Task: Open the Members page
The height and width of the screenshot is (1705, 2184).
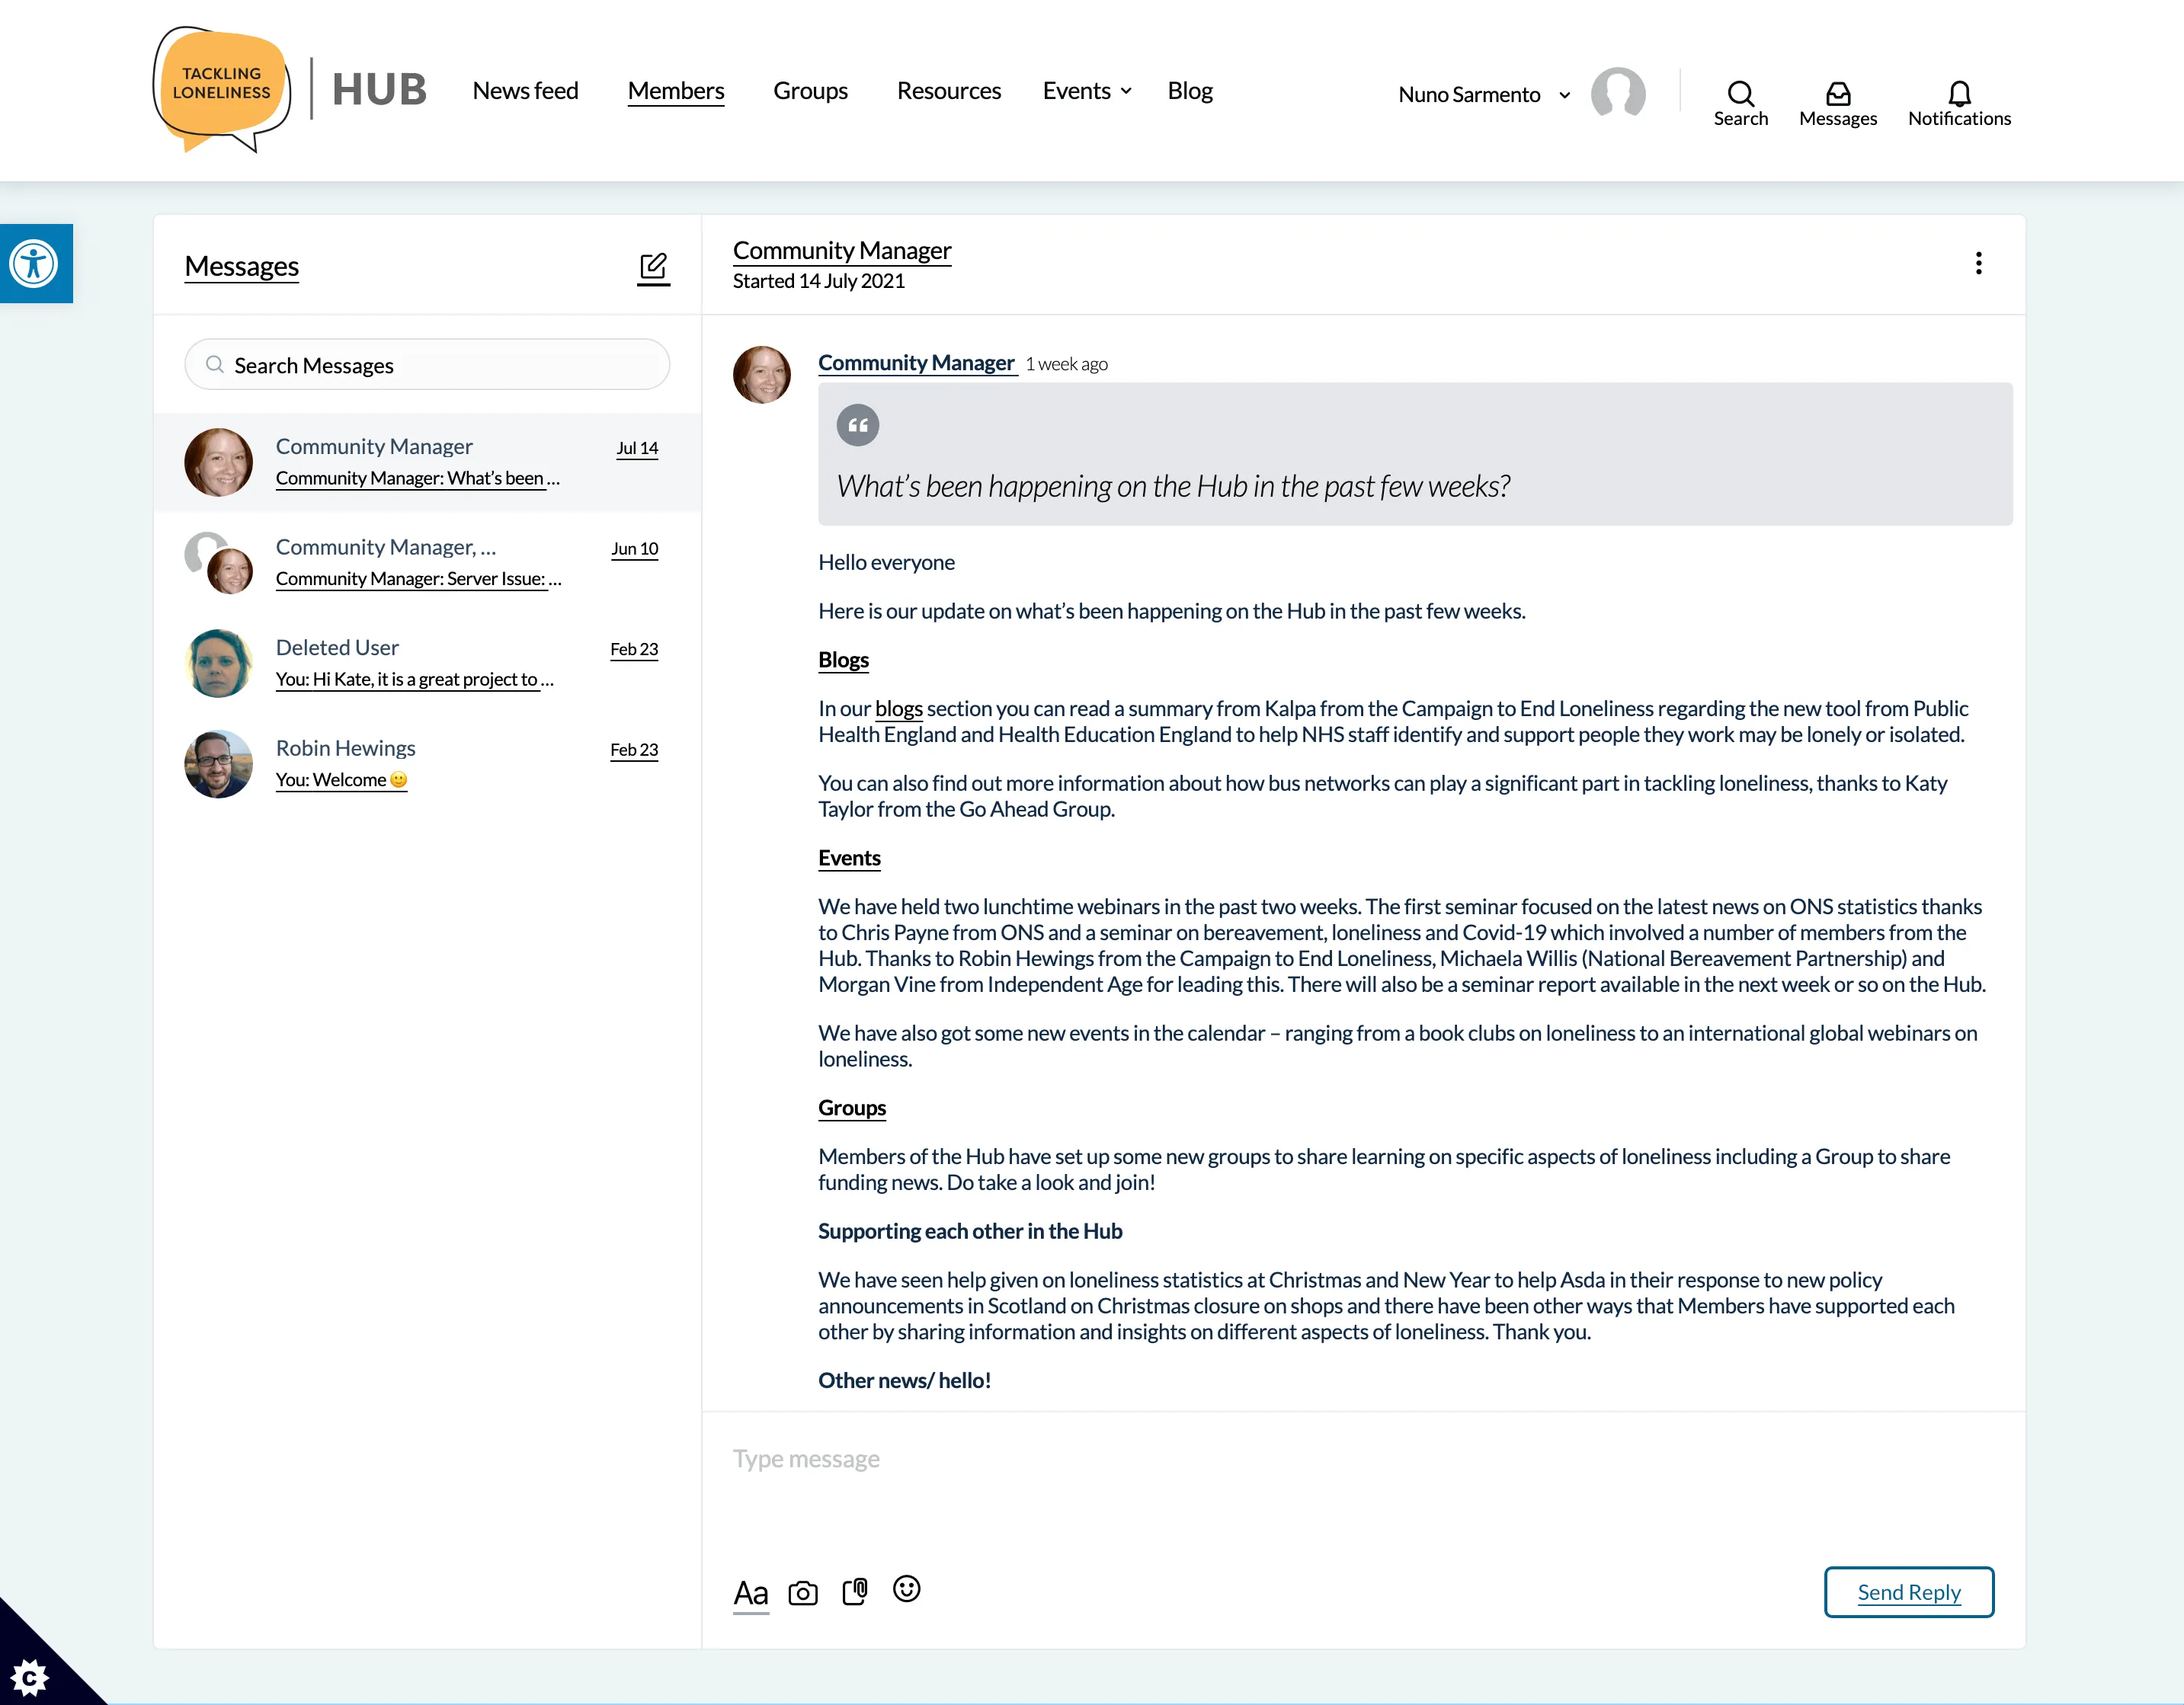Action: click(676, 91)
